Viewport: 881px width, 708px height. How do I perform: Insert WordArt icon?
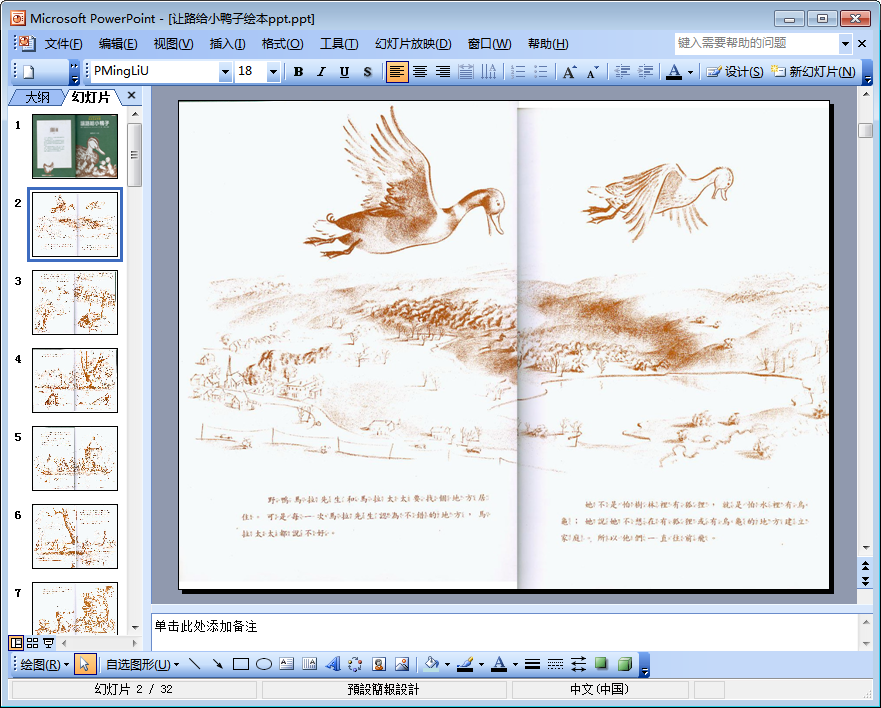click(x=333, y=665)
